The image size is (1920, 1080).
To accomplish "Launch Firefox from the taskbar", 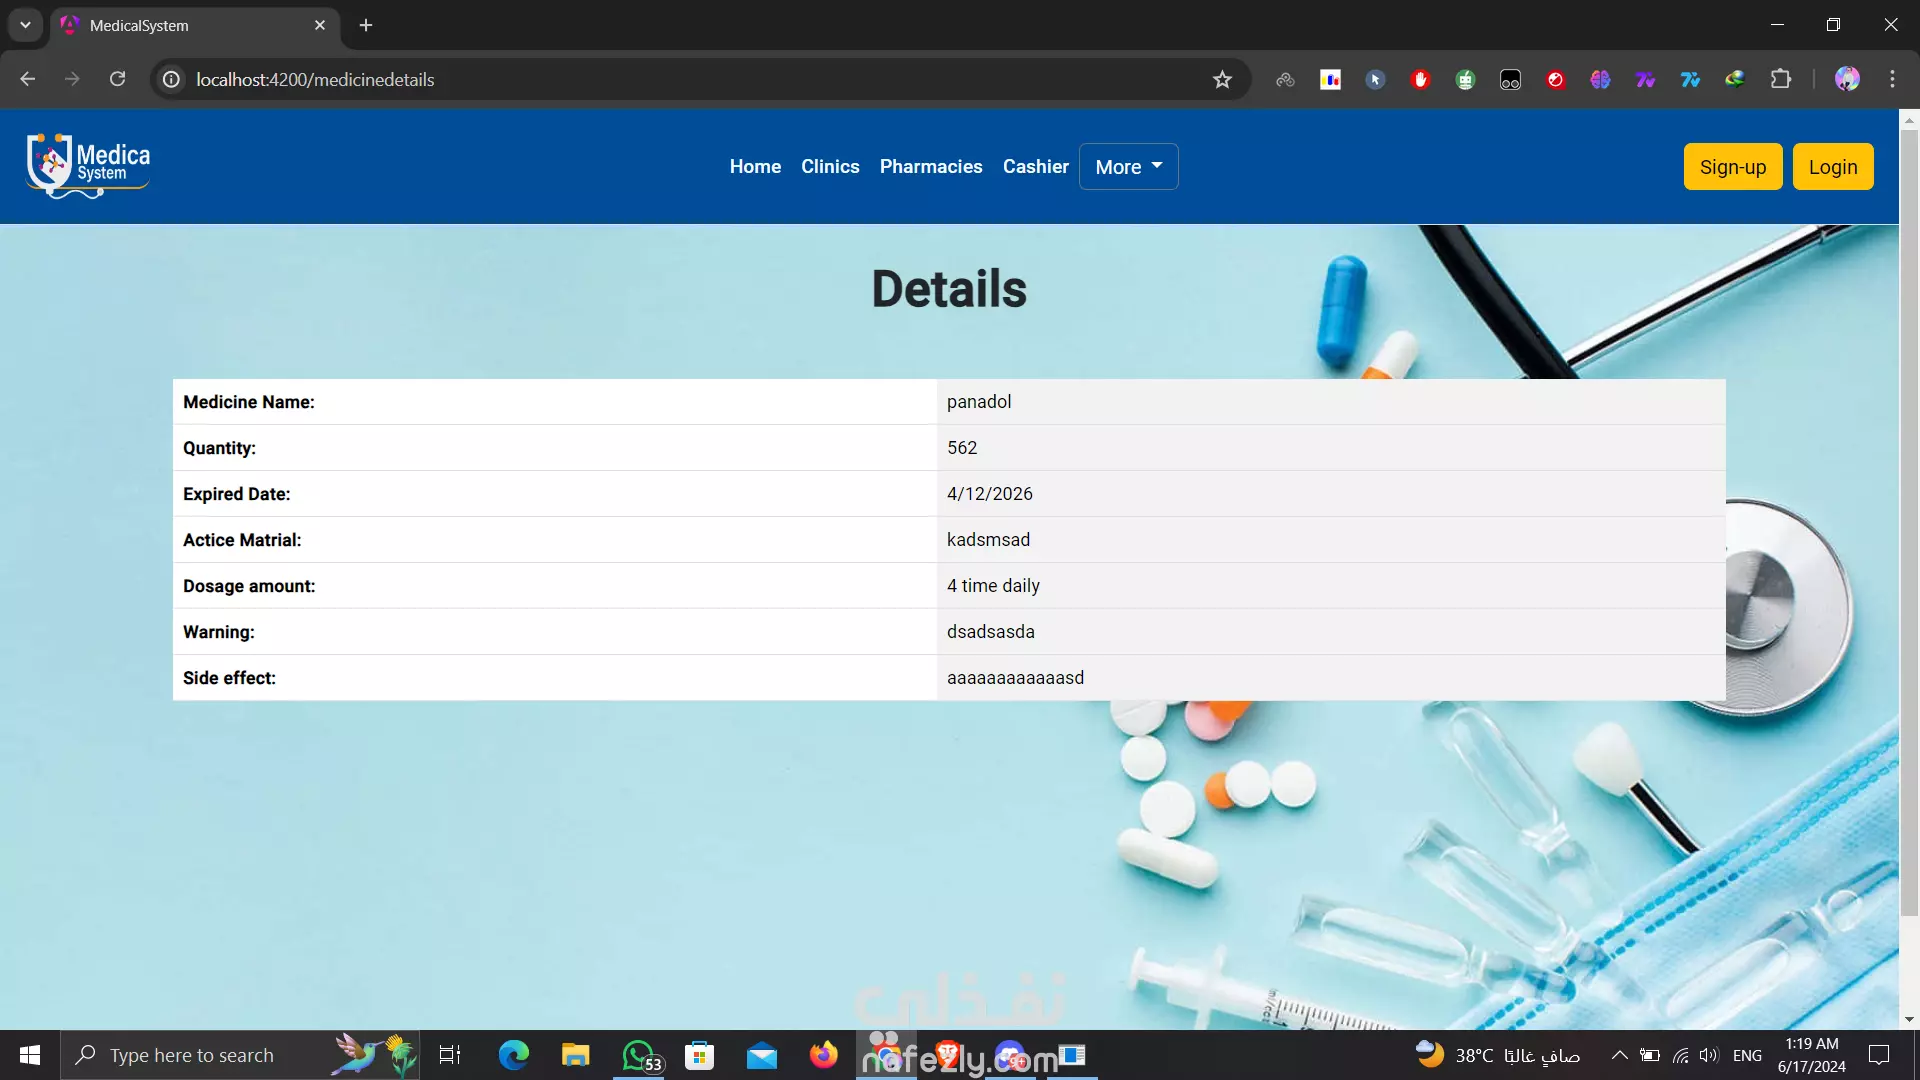I will (x=823, y=1055).
